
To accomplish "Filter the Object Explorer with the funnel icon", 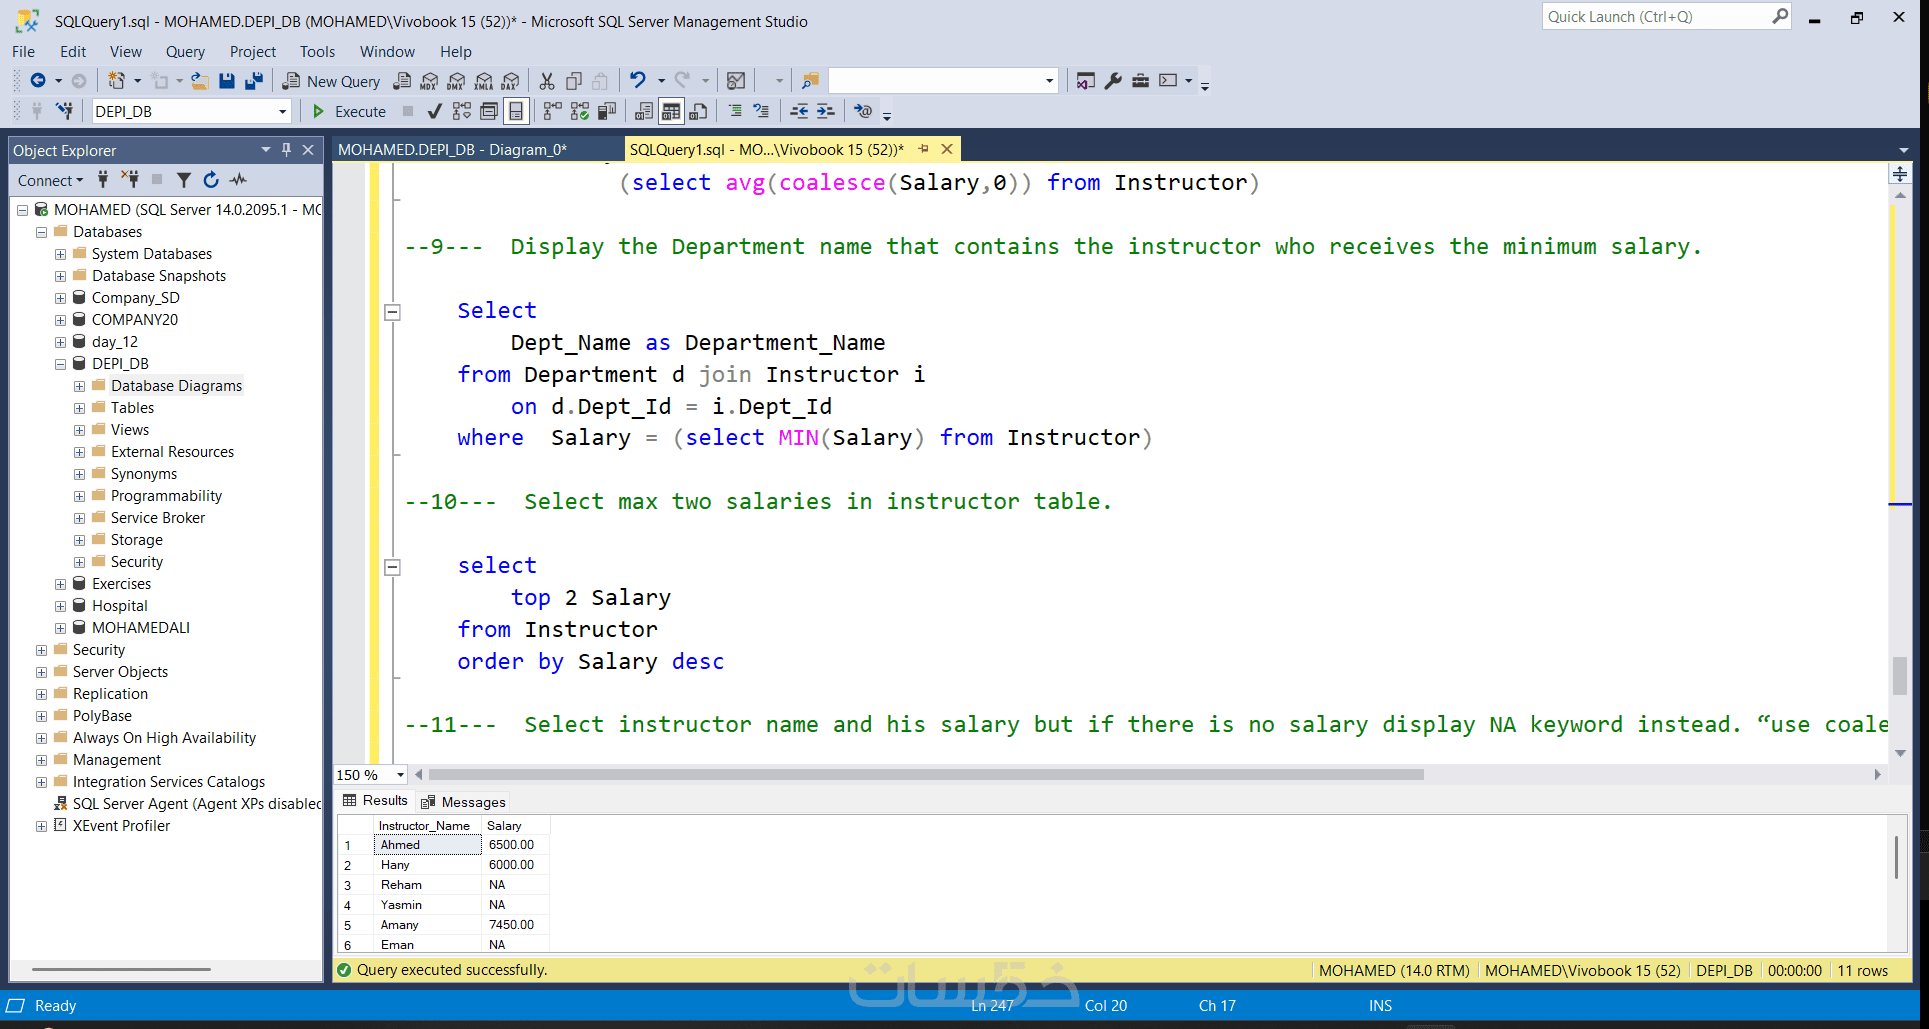I will point(184,180).
